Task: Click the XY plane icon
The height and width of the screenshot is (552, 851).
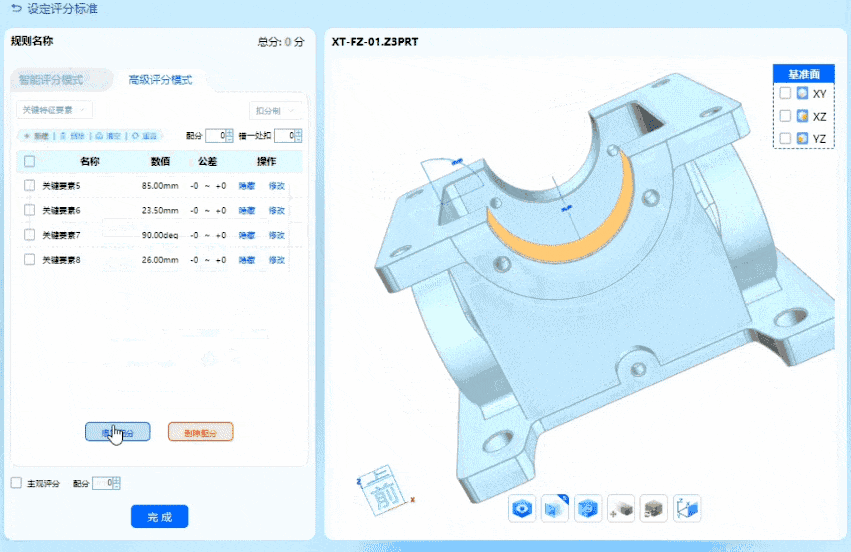Action: coord(802,93)
